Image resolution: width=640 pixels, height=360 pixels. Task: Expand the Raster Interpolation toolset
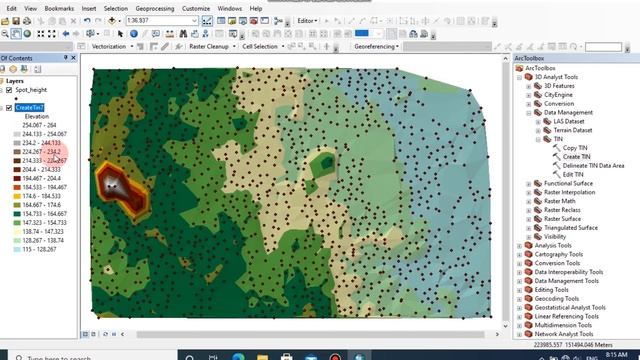(x=529, y=193)
